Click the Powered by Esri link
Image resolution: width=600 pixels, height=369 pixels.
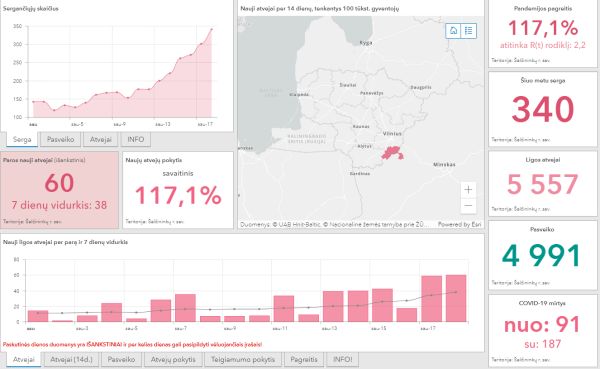point(459,224)
